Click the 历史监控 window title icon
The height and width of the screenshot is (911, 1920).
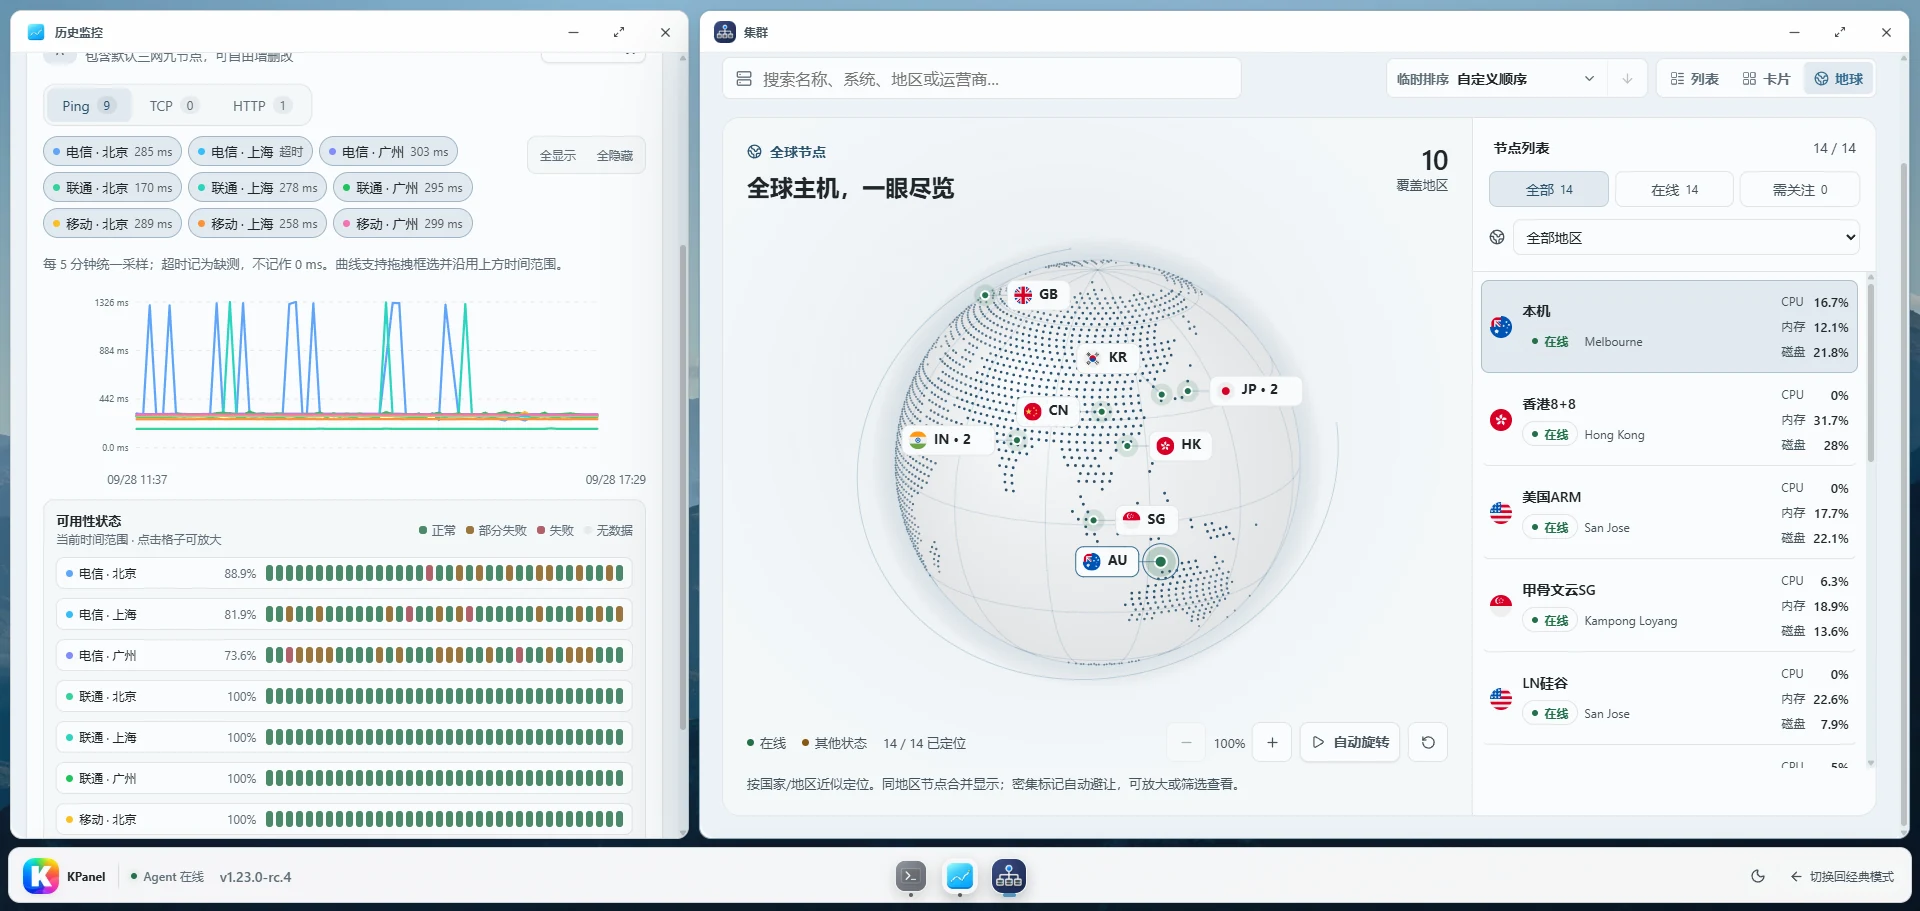pos(36,32)
